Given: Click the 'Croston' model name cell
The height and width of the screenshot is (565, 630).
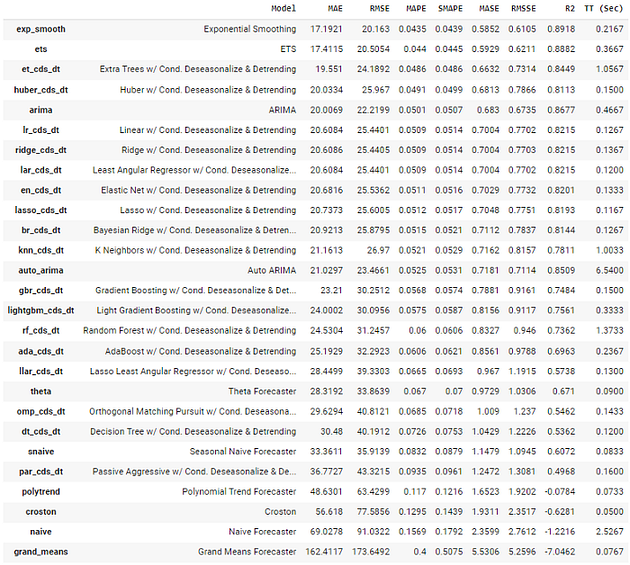Looking at the screenshot, I should pyautogui.click(x=280, y=512).
